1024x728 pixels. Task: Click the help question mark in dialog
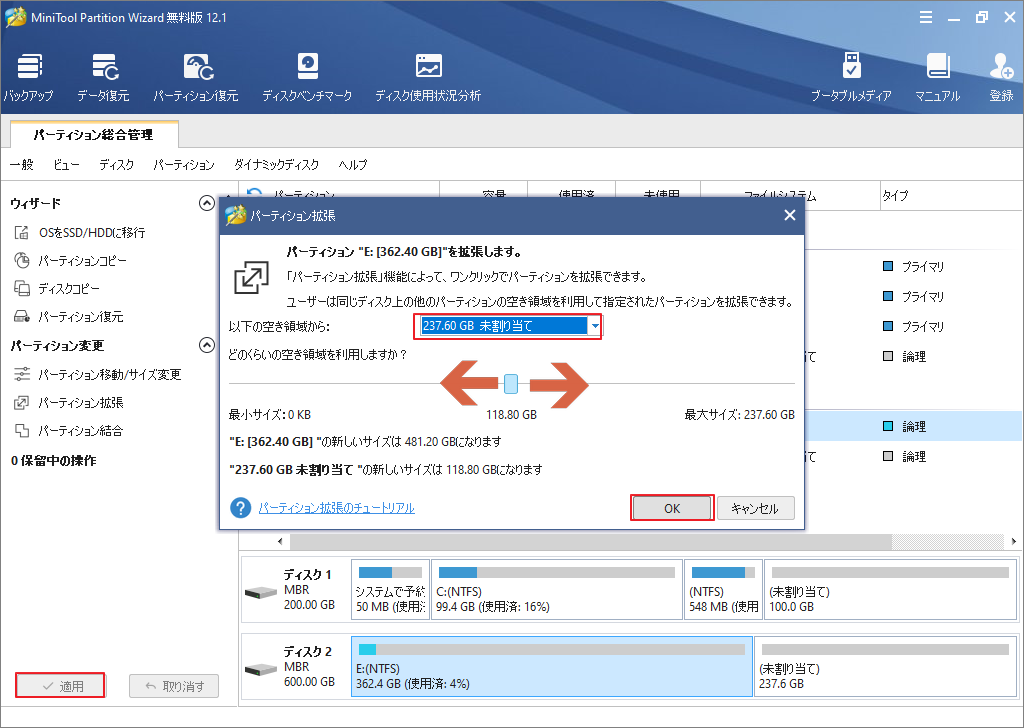pyautogui.click(x=240, y=508)
